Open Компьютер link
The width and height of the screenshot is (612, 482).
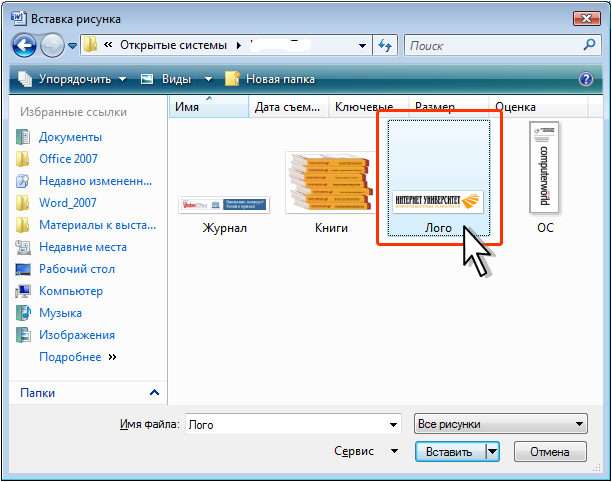(71, 291)
